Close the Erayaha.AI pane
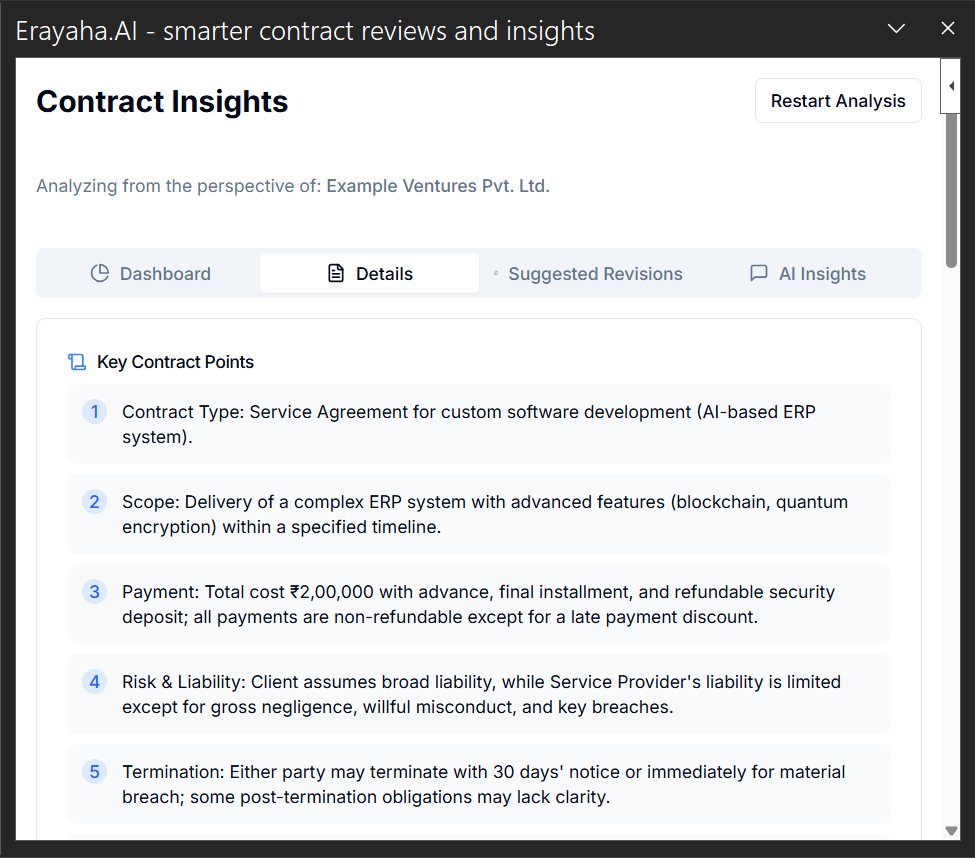Viewport: 975px width, 858px height. [948, 29]
